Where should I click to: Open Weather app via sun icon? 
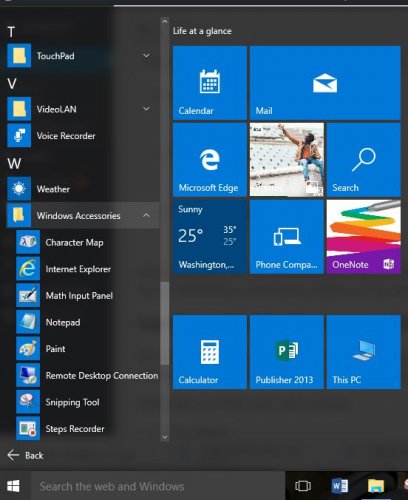pos(19,189)
